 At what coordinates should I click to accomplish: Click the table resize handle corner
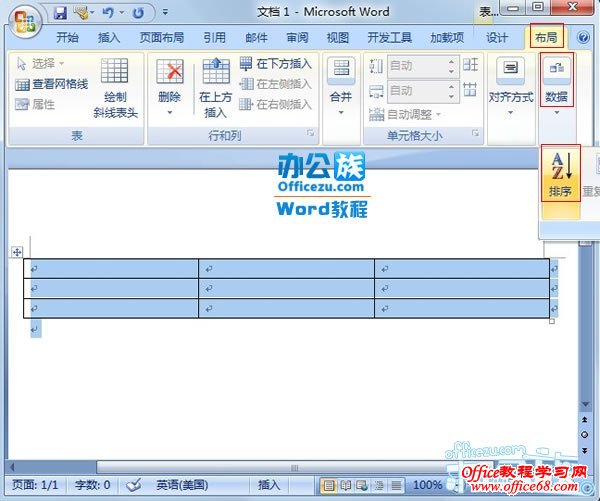(552, 321)
